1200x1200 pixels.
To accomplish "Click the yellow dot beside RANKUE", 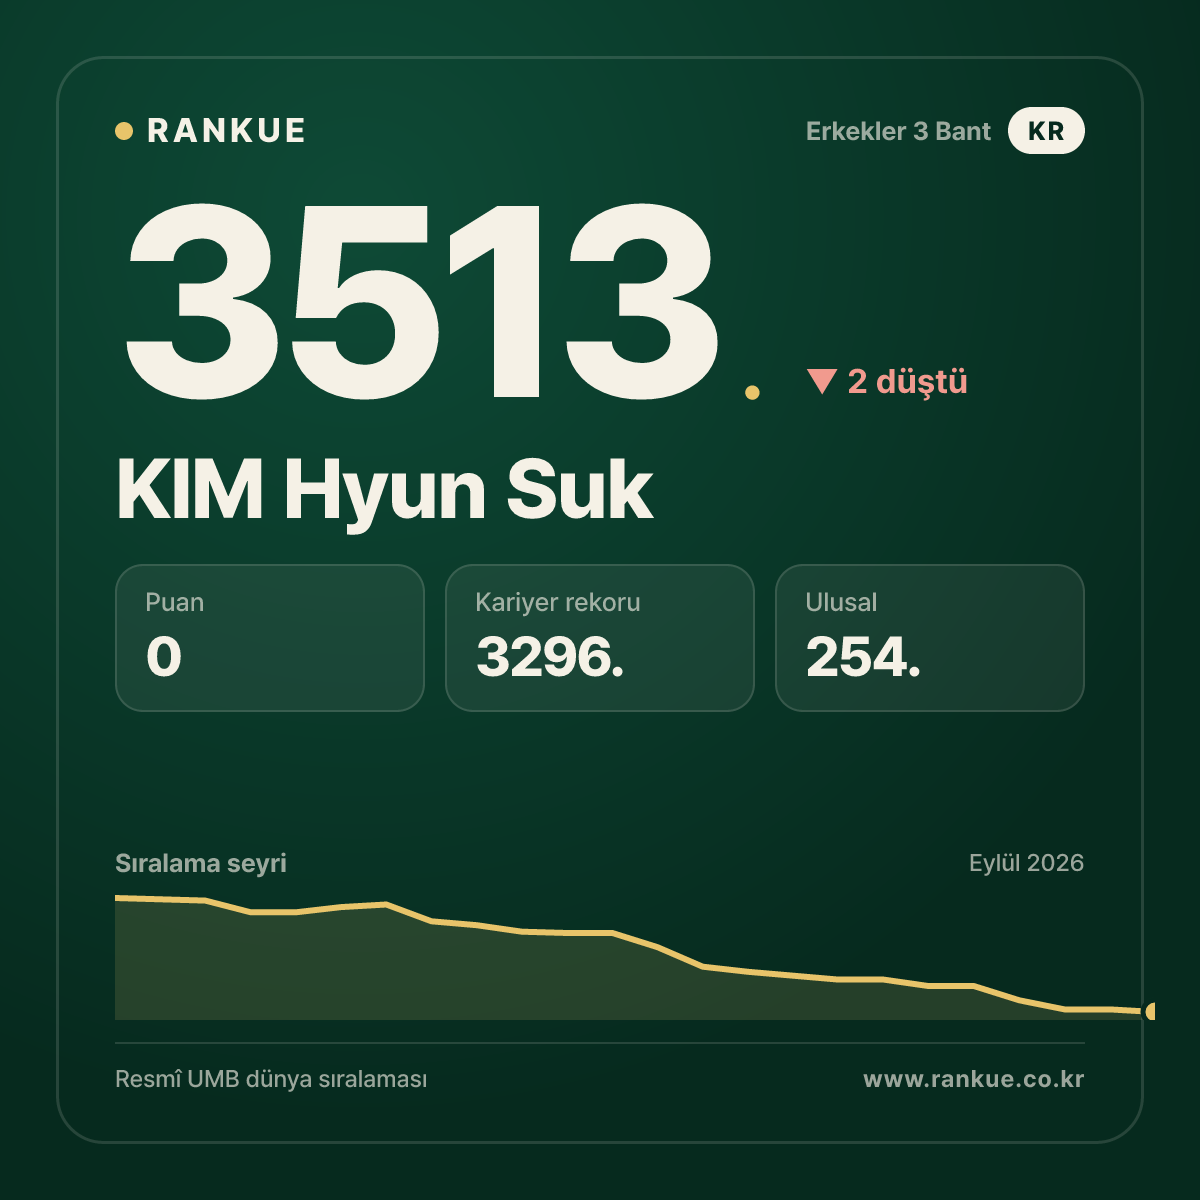I will pyautogui.click(x=124, y=131).
